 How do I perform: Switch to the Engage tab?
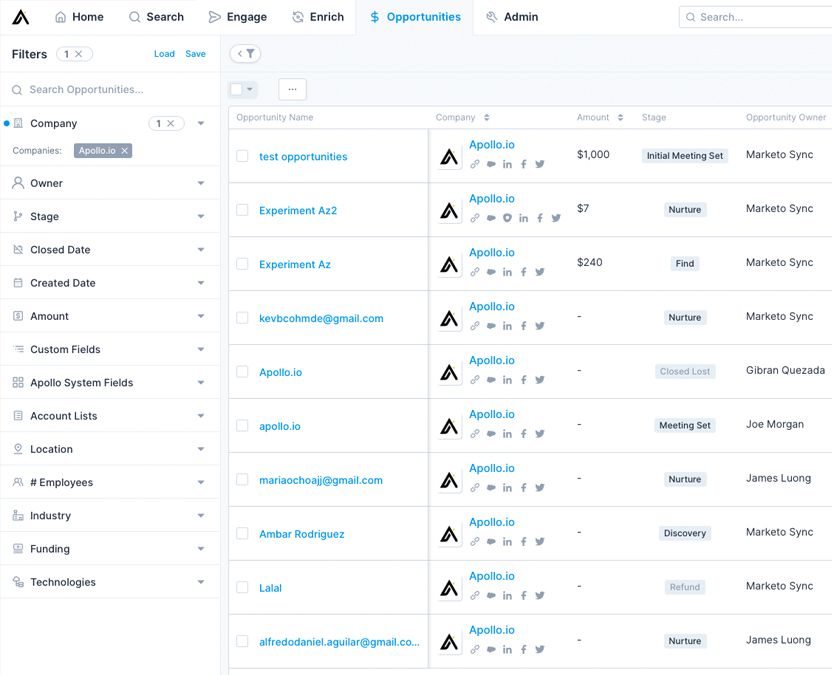(x=237, y=17)
